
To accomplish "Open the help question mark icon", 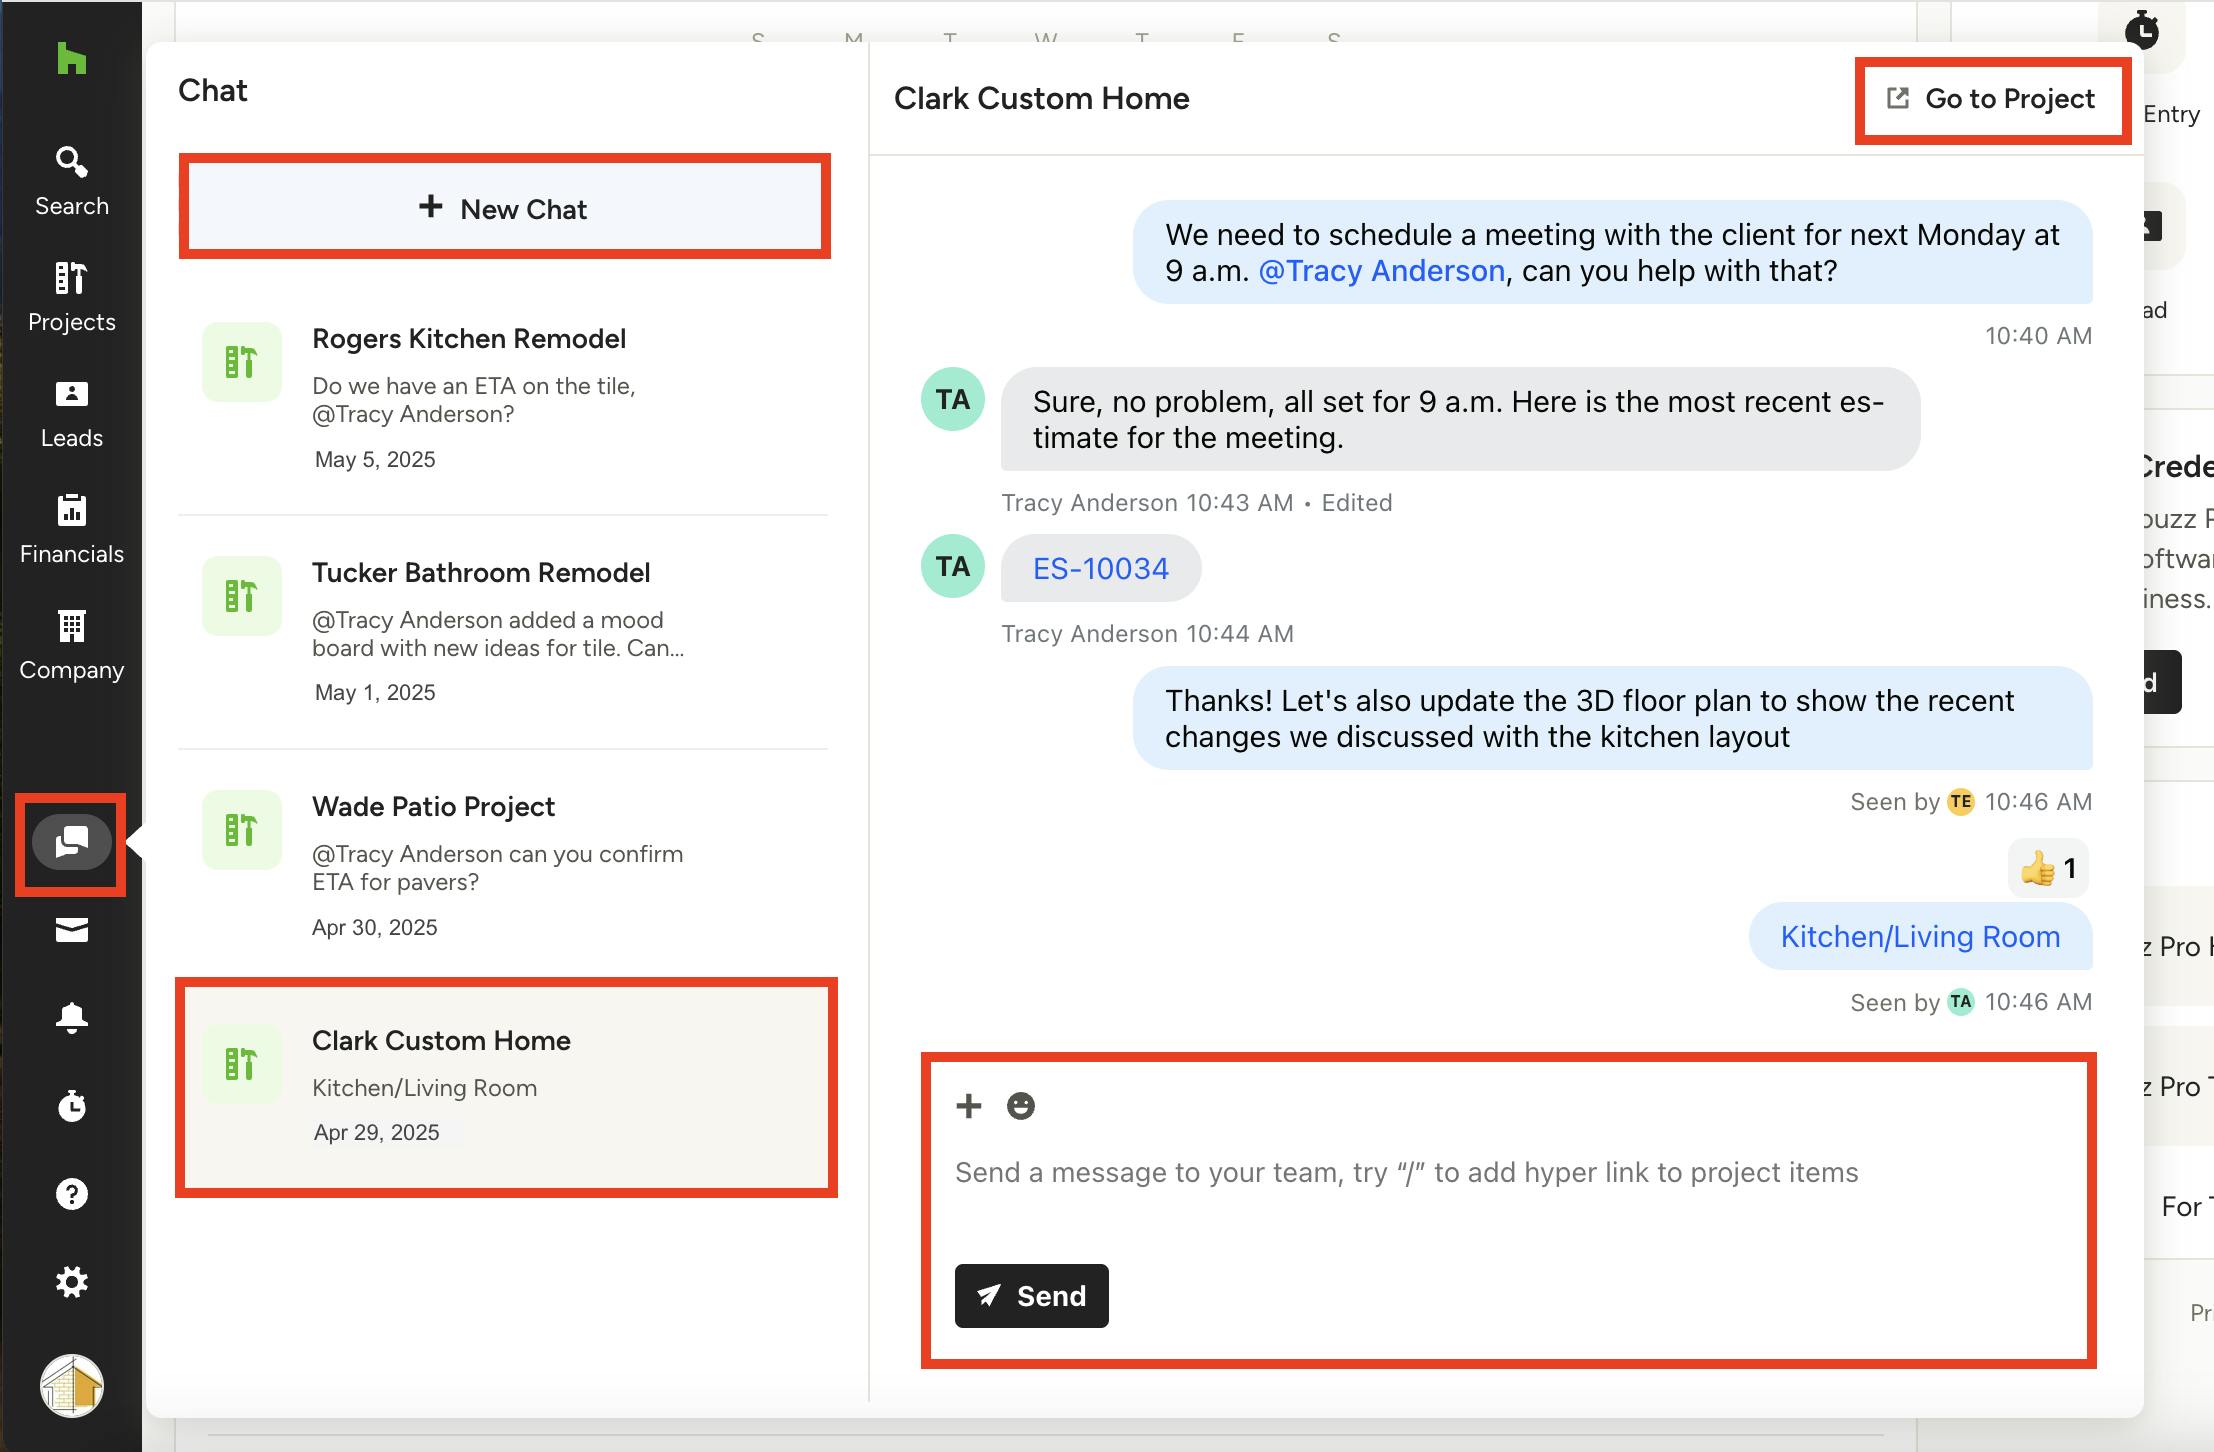I will tap(71, 1193).
